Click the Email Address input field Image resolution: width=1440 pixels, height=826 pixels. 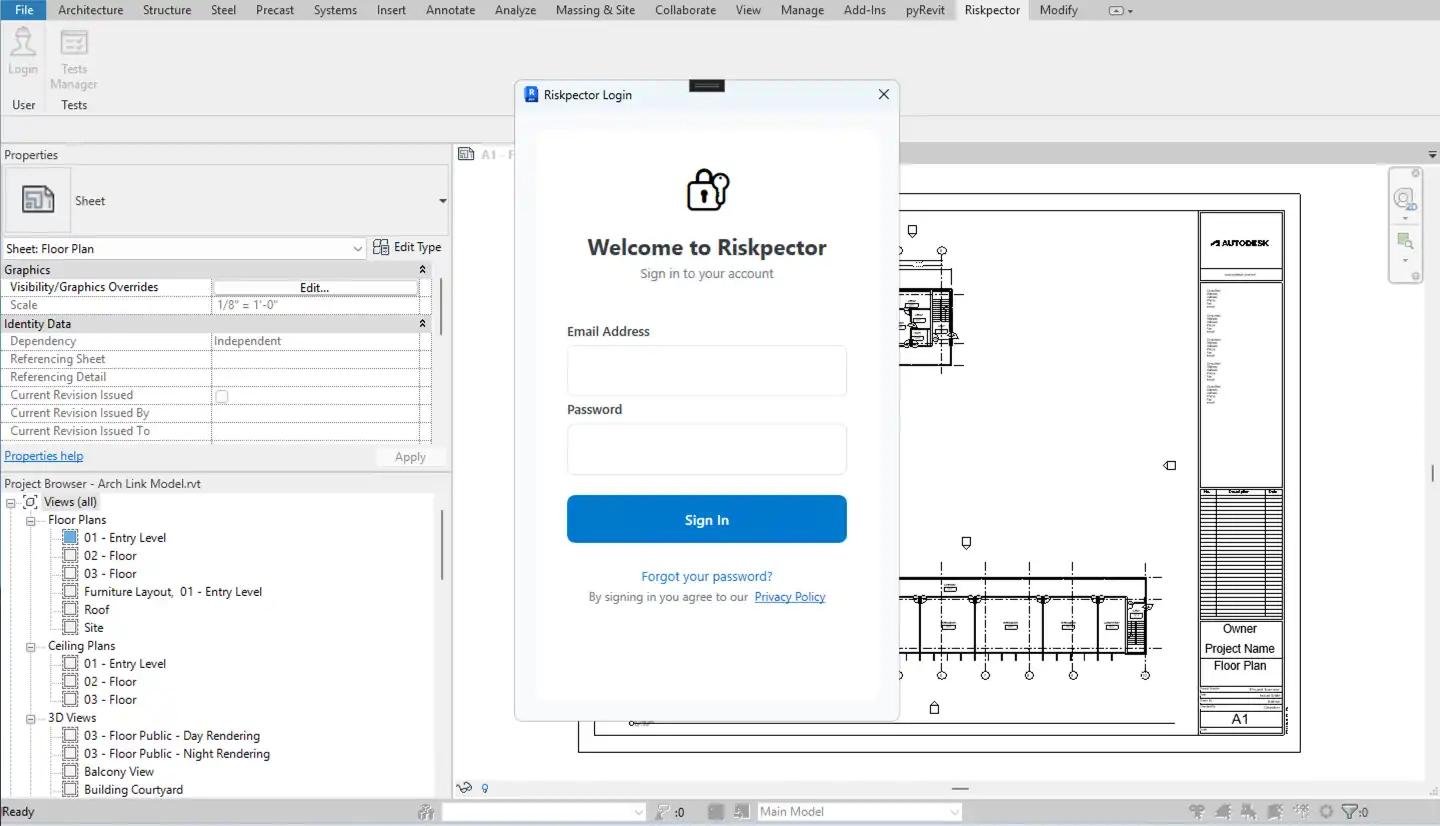pyautogui.click(x=707, y=370)
